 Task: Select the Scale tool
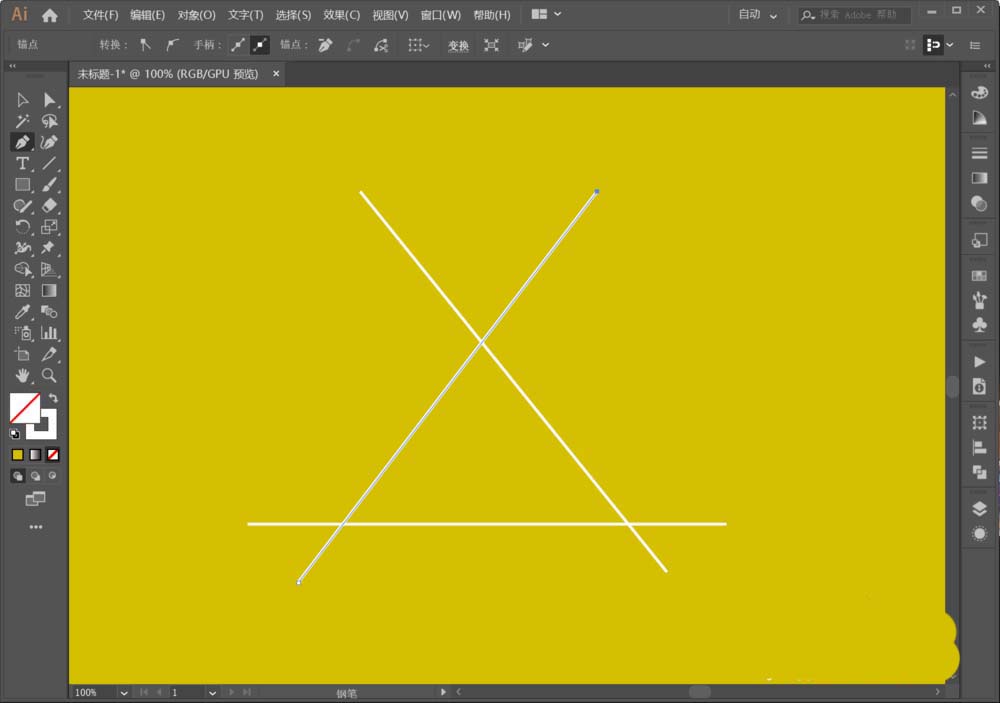[49, 227]
